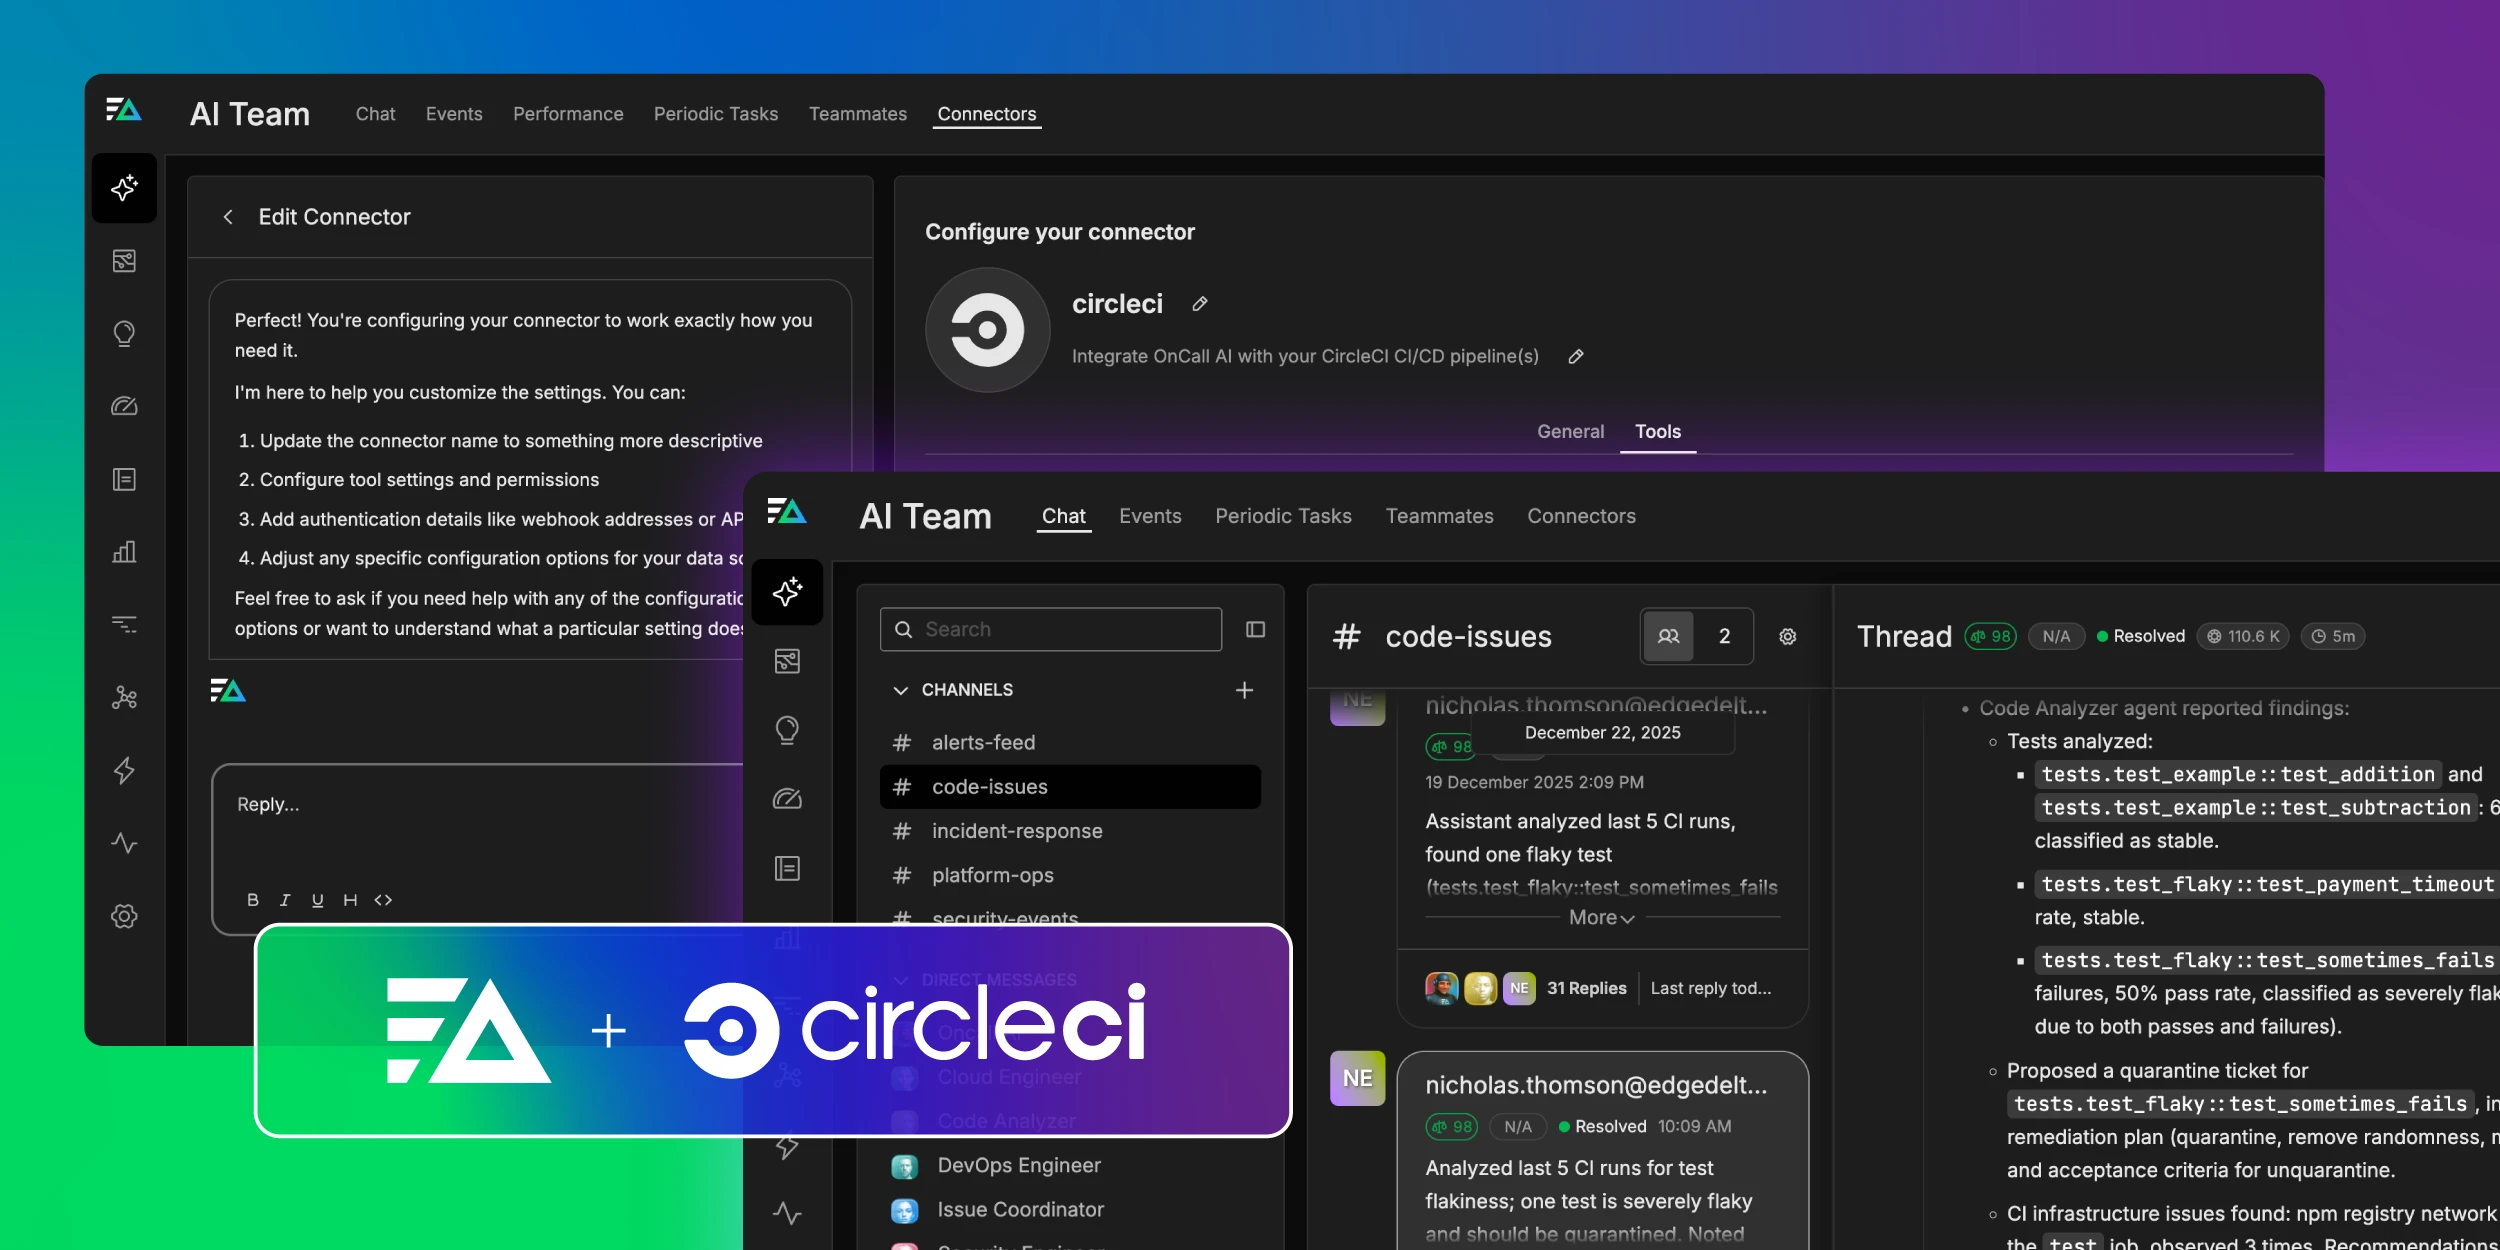Open the settings gear at the bottom of sidebar
This screenshot has height=1250, width=2500.
click(x=125, y=915)
